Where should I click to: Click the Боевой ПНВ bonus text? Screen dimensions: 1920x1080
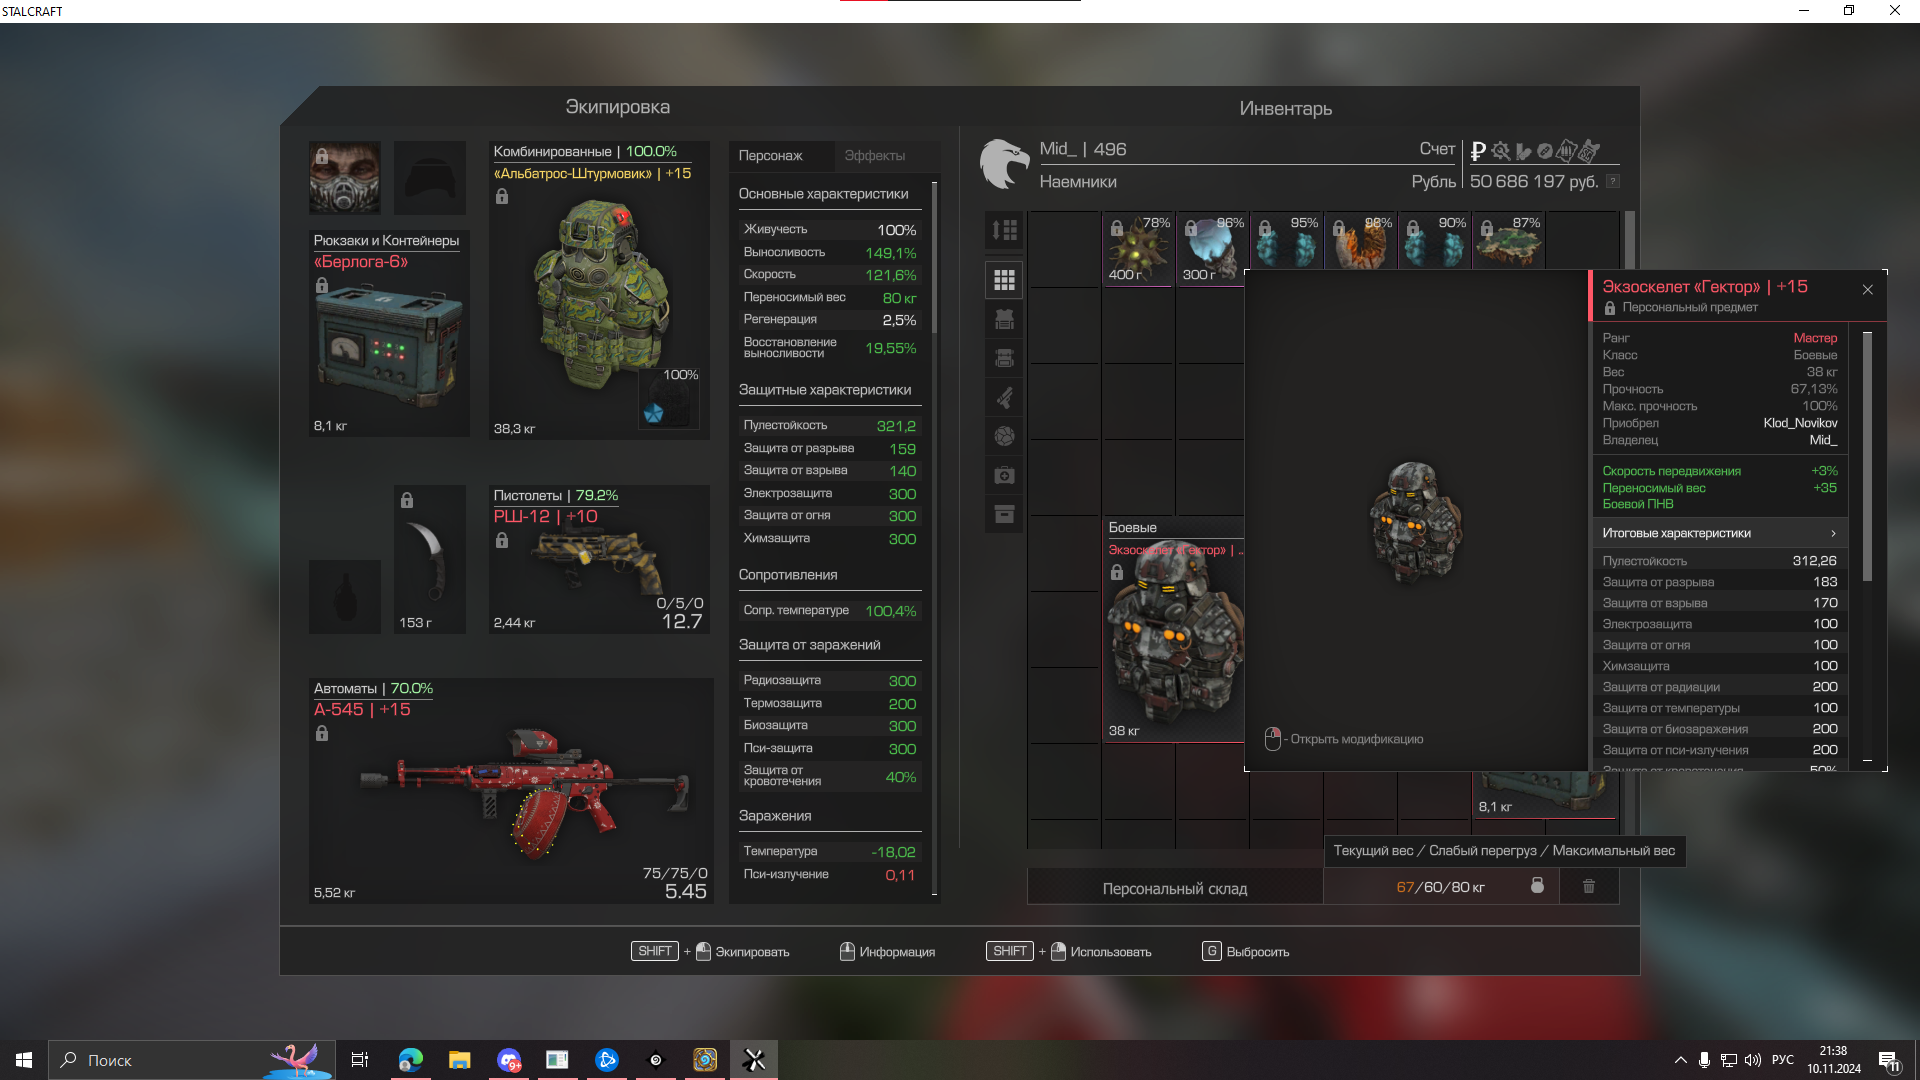[1638, 505]
